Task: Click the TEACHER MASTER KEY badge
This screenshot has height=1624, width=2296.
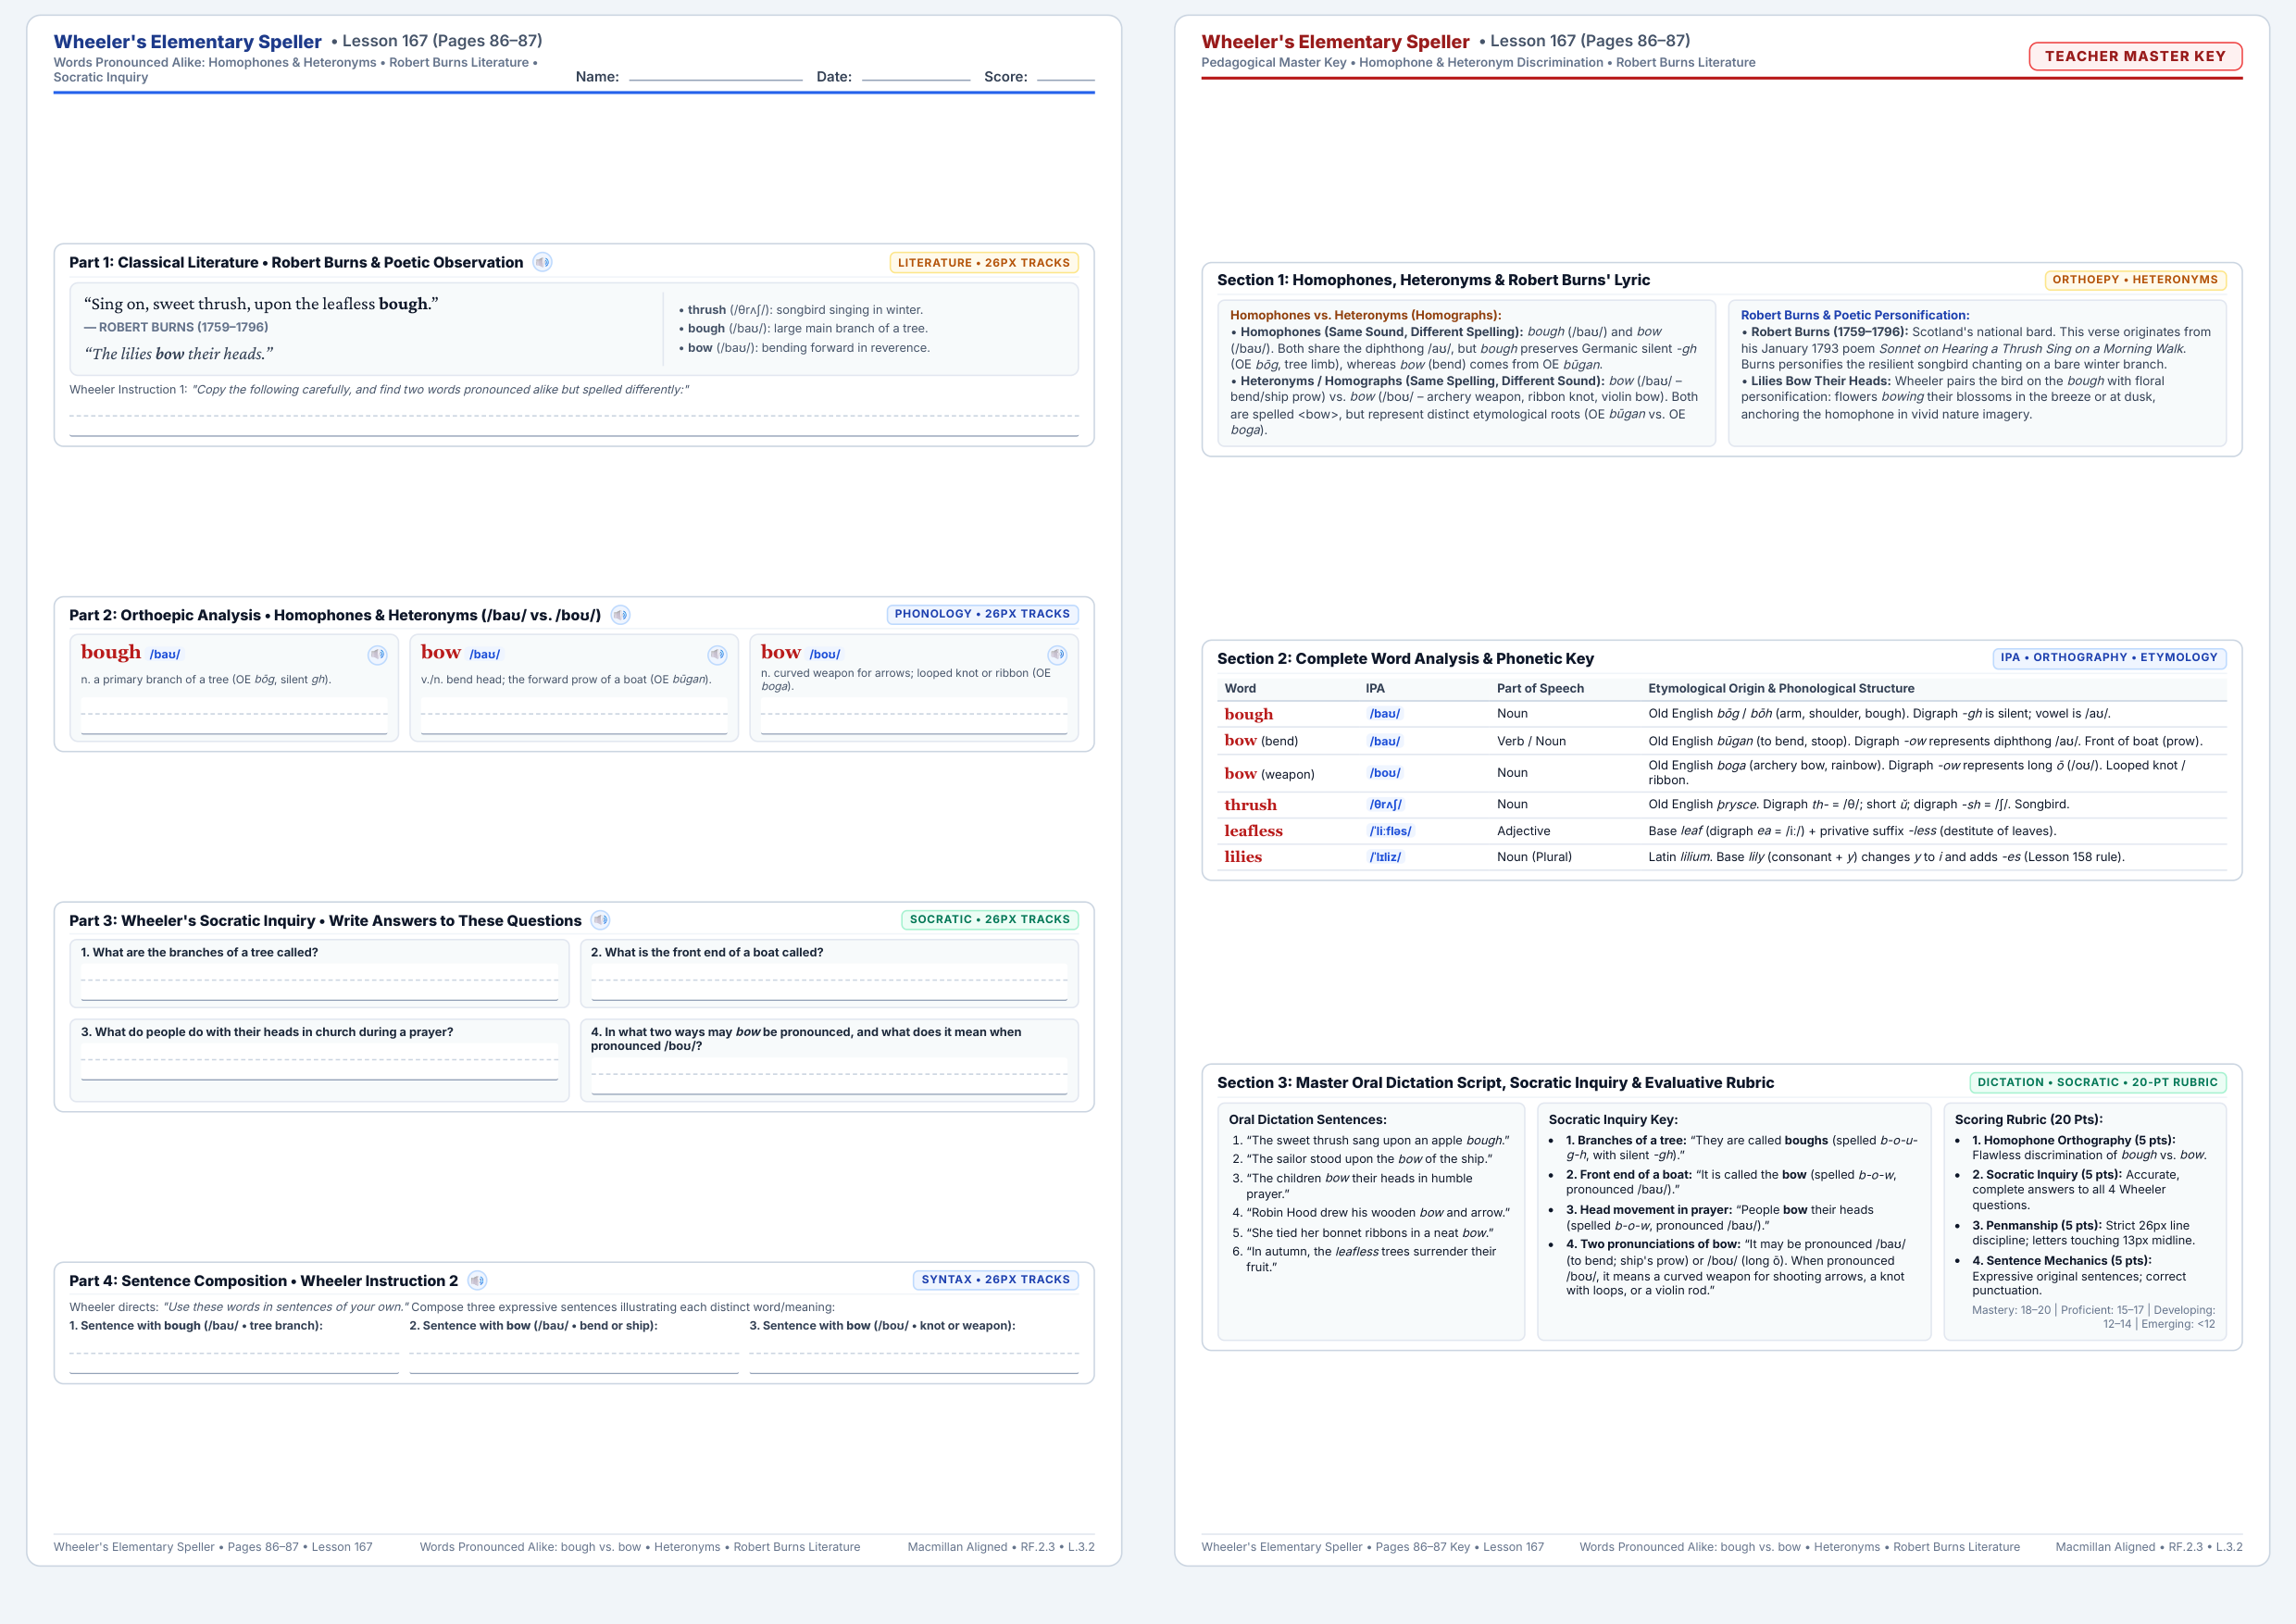Action: (x=2135, y=56)
